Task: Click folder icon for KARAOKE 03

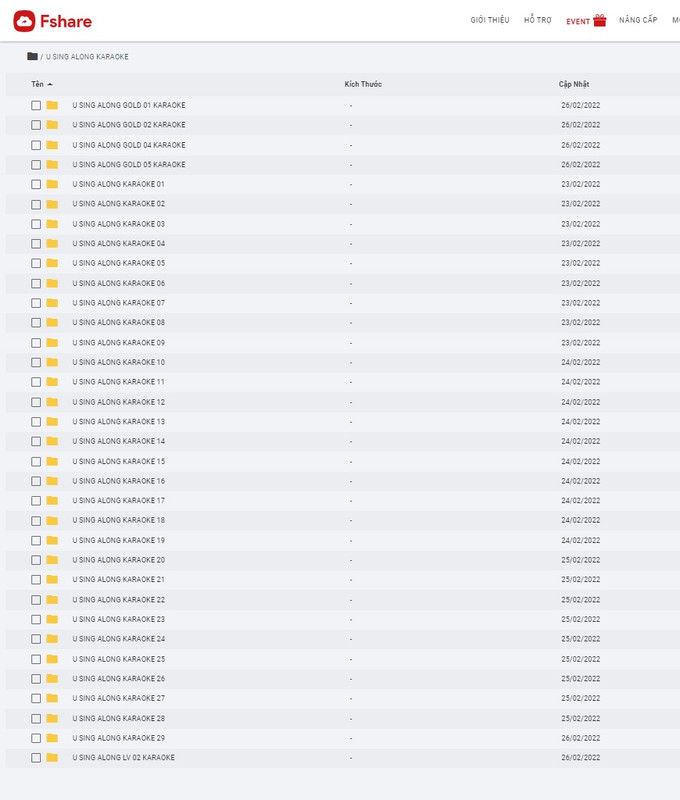Action: click(52, 223)
